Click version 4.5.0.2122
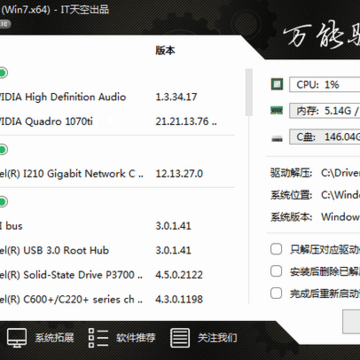This screenshot has width=360, height=360. pos(179,275)
